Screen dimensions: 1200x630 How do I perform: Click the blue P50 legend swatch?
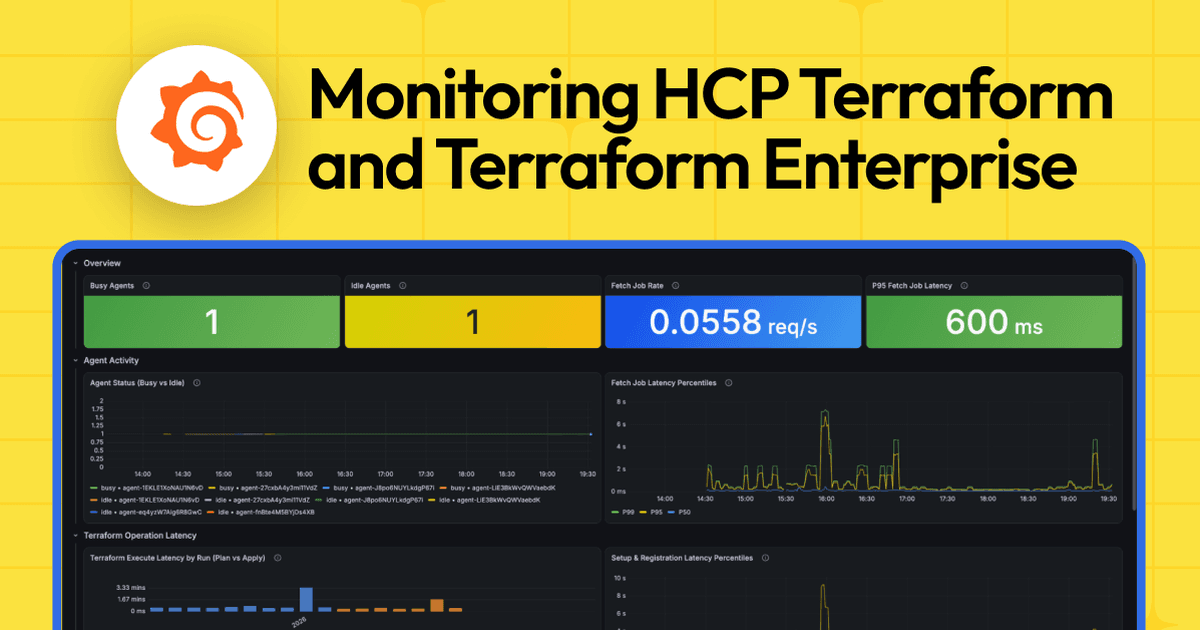coord(671,511)
